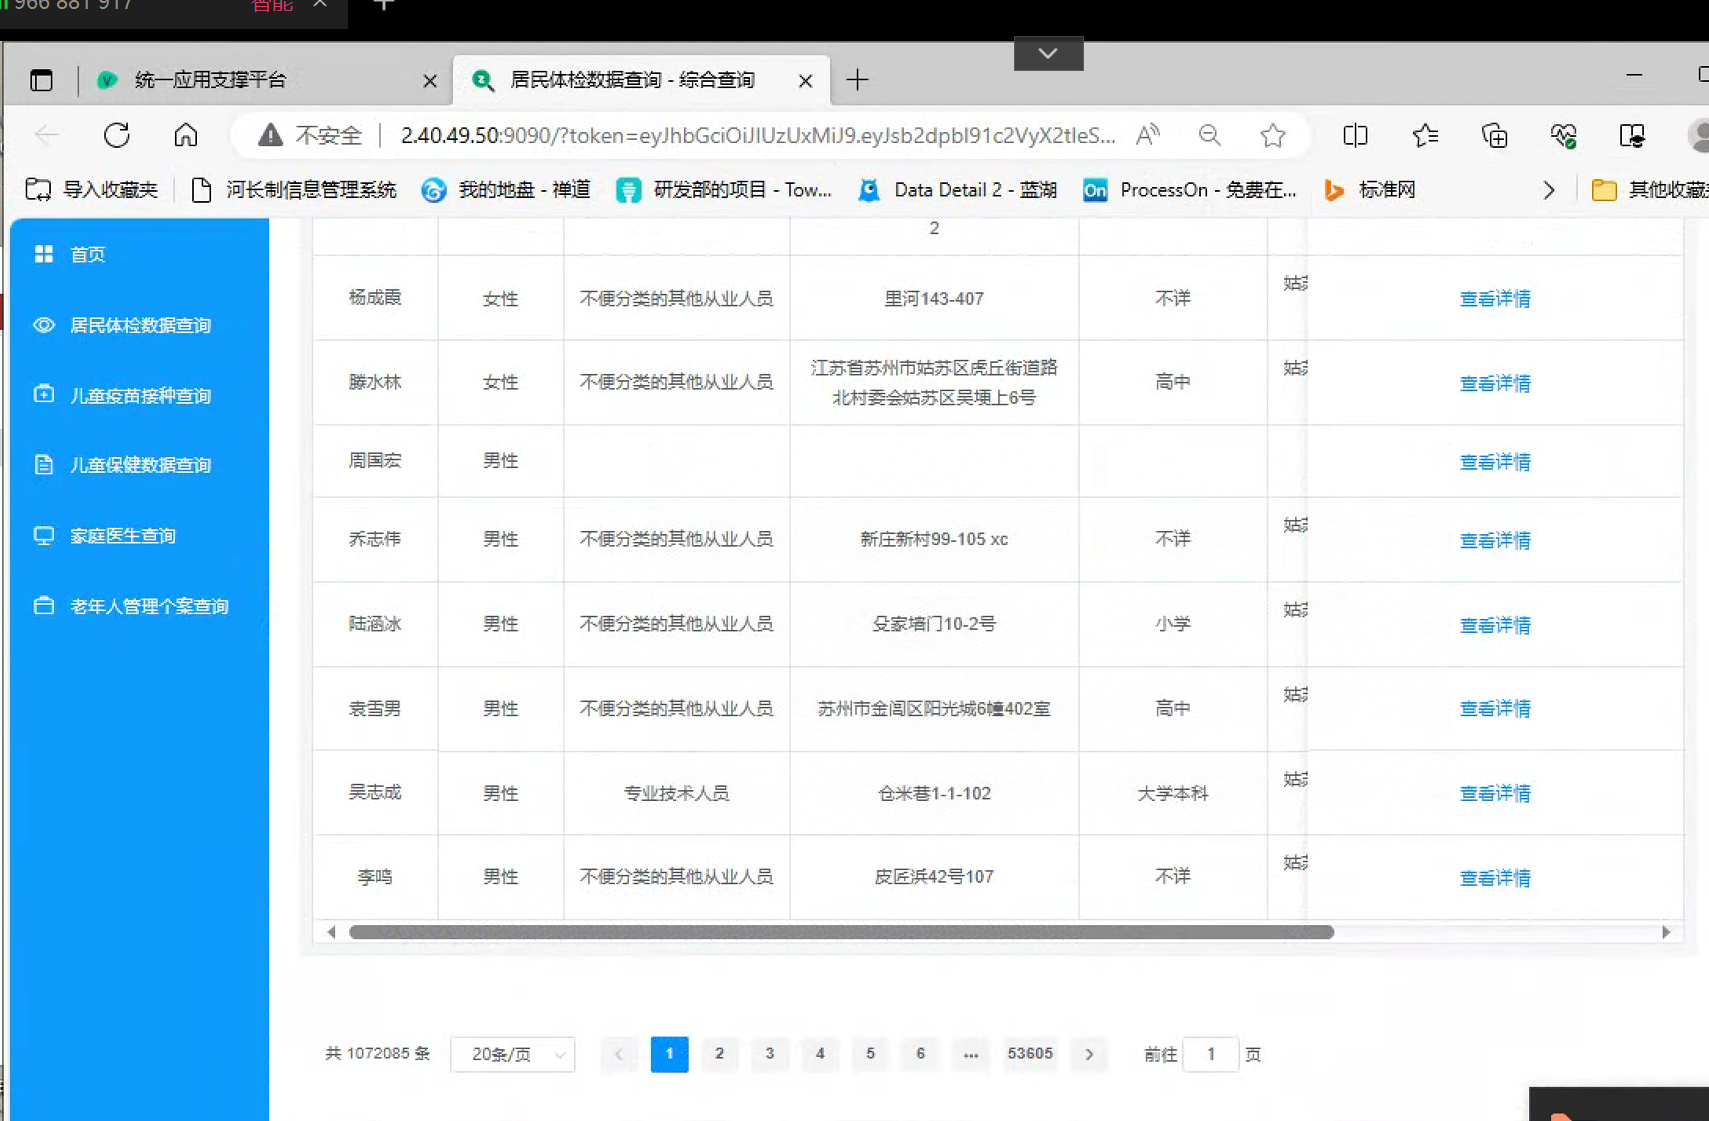Click 查看详情 for 袁吾男
Image resolution: width=1709 pixels, height=1121 pixels.
point(1495,708)
